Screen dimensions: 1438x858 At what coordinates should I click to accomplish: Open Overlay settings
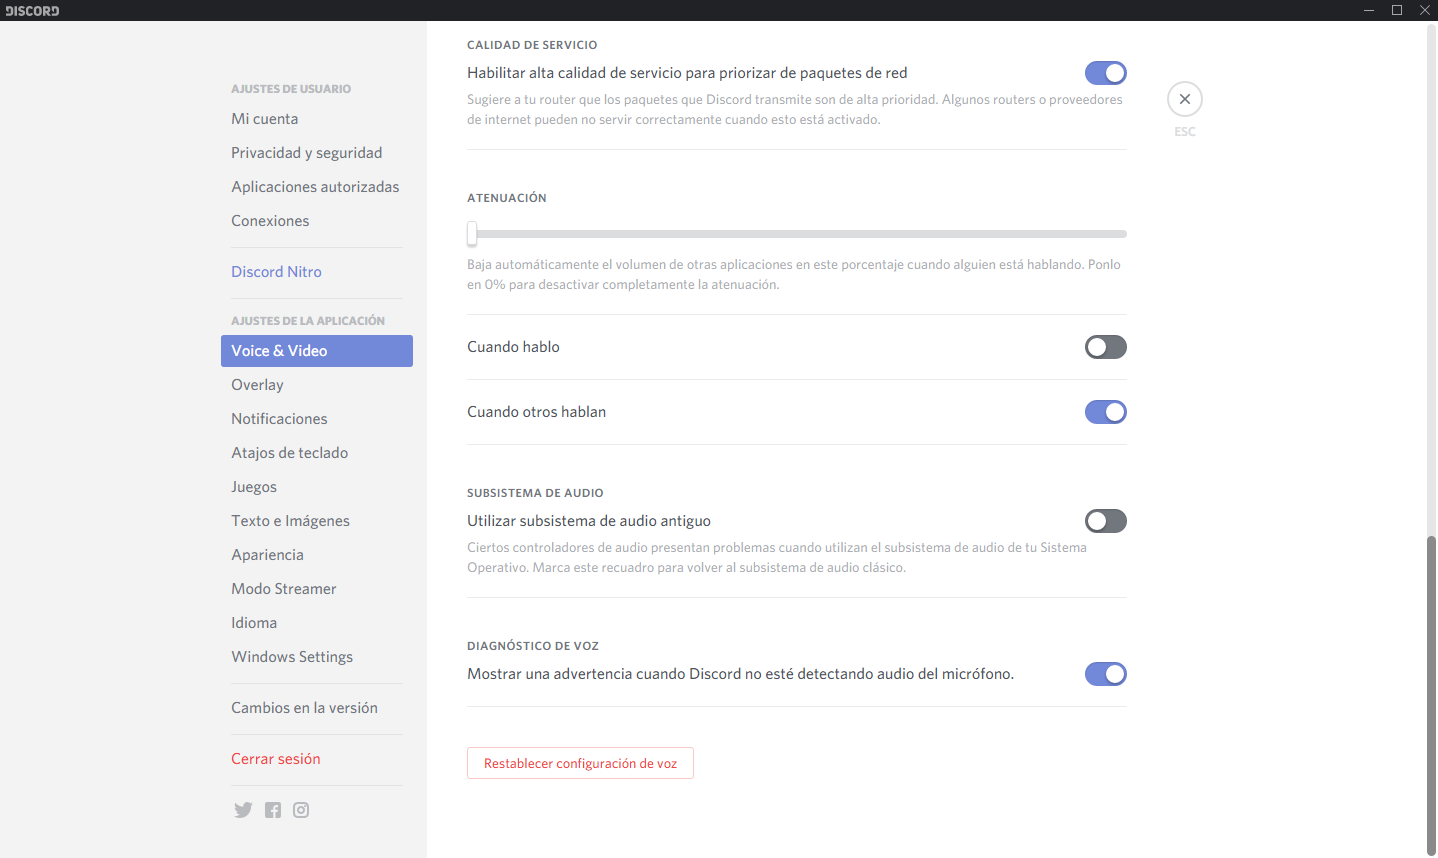pyautogui.click(x=317, y=385)
